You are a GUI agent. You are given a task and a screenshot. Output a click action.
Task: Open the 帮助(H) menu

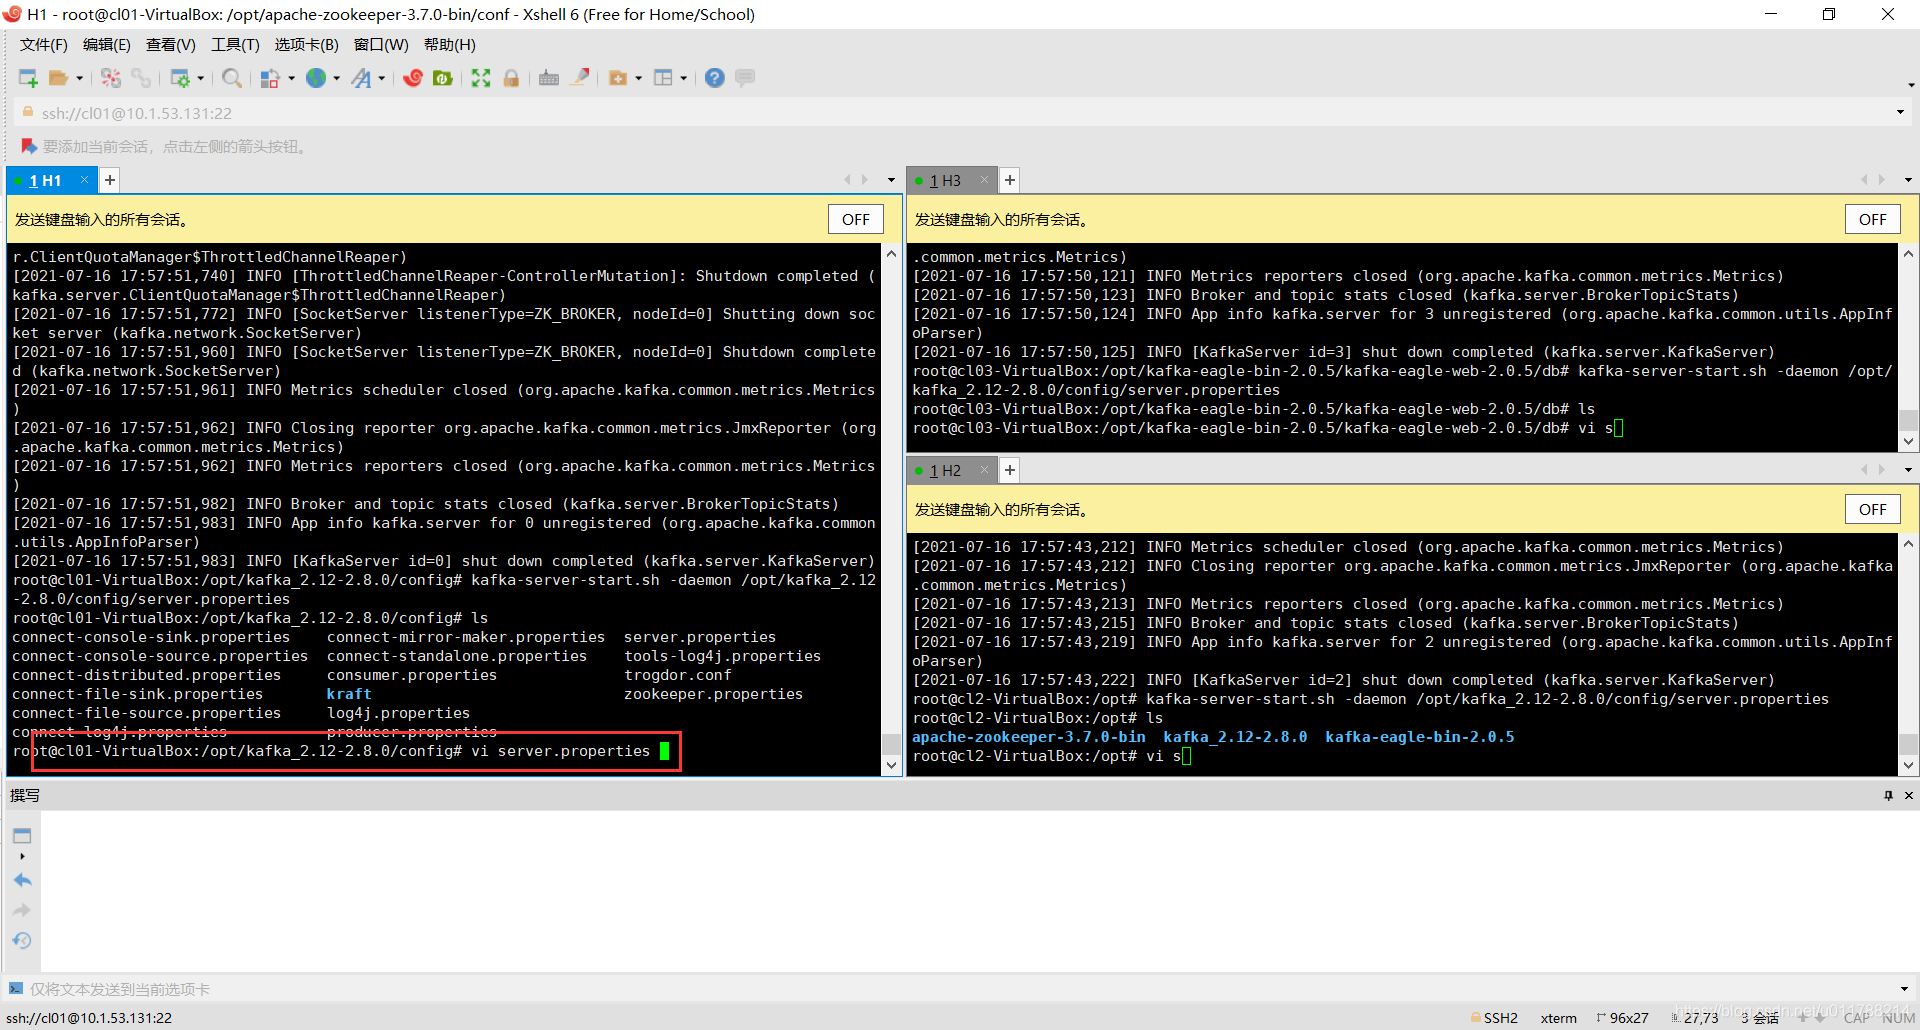click(450, 45)
